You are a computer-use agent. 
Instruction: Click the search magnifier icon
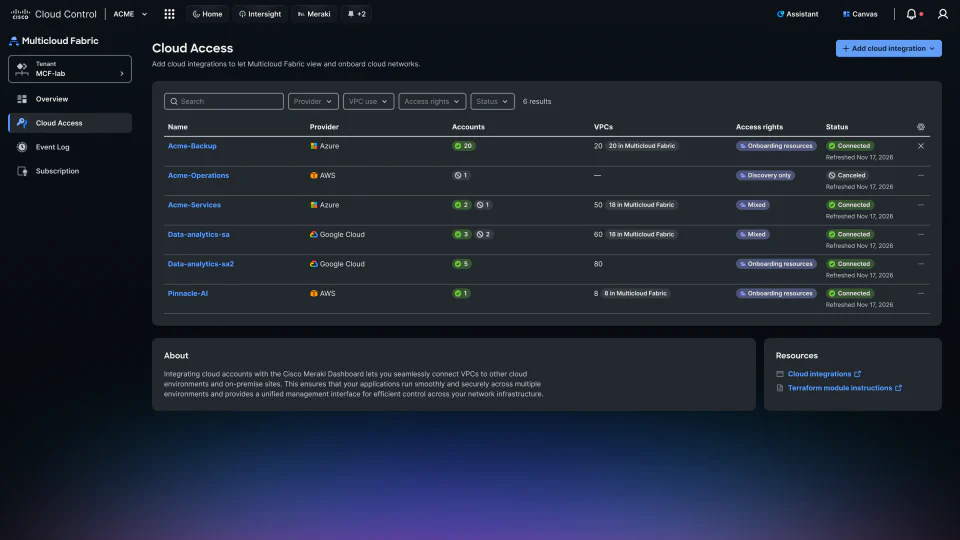pyautogui.click(x=174, y=102)
